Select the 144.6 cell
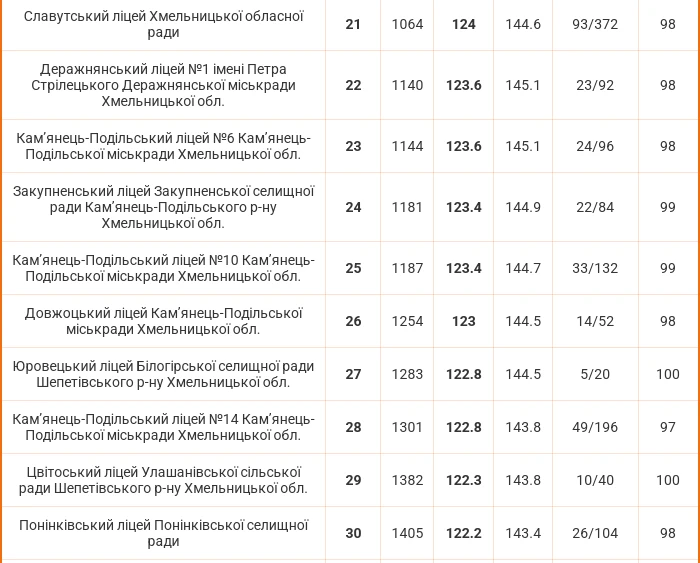This screenshot has height=563, width=700. pyautogui.click(x=523, y=24)
